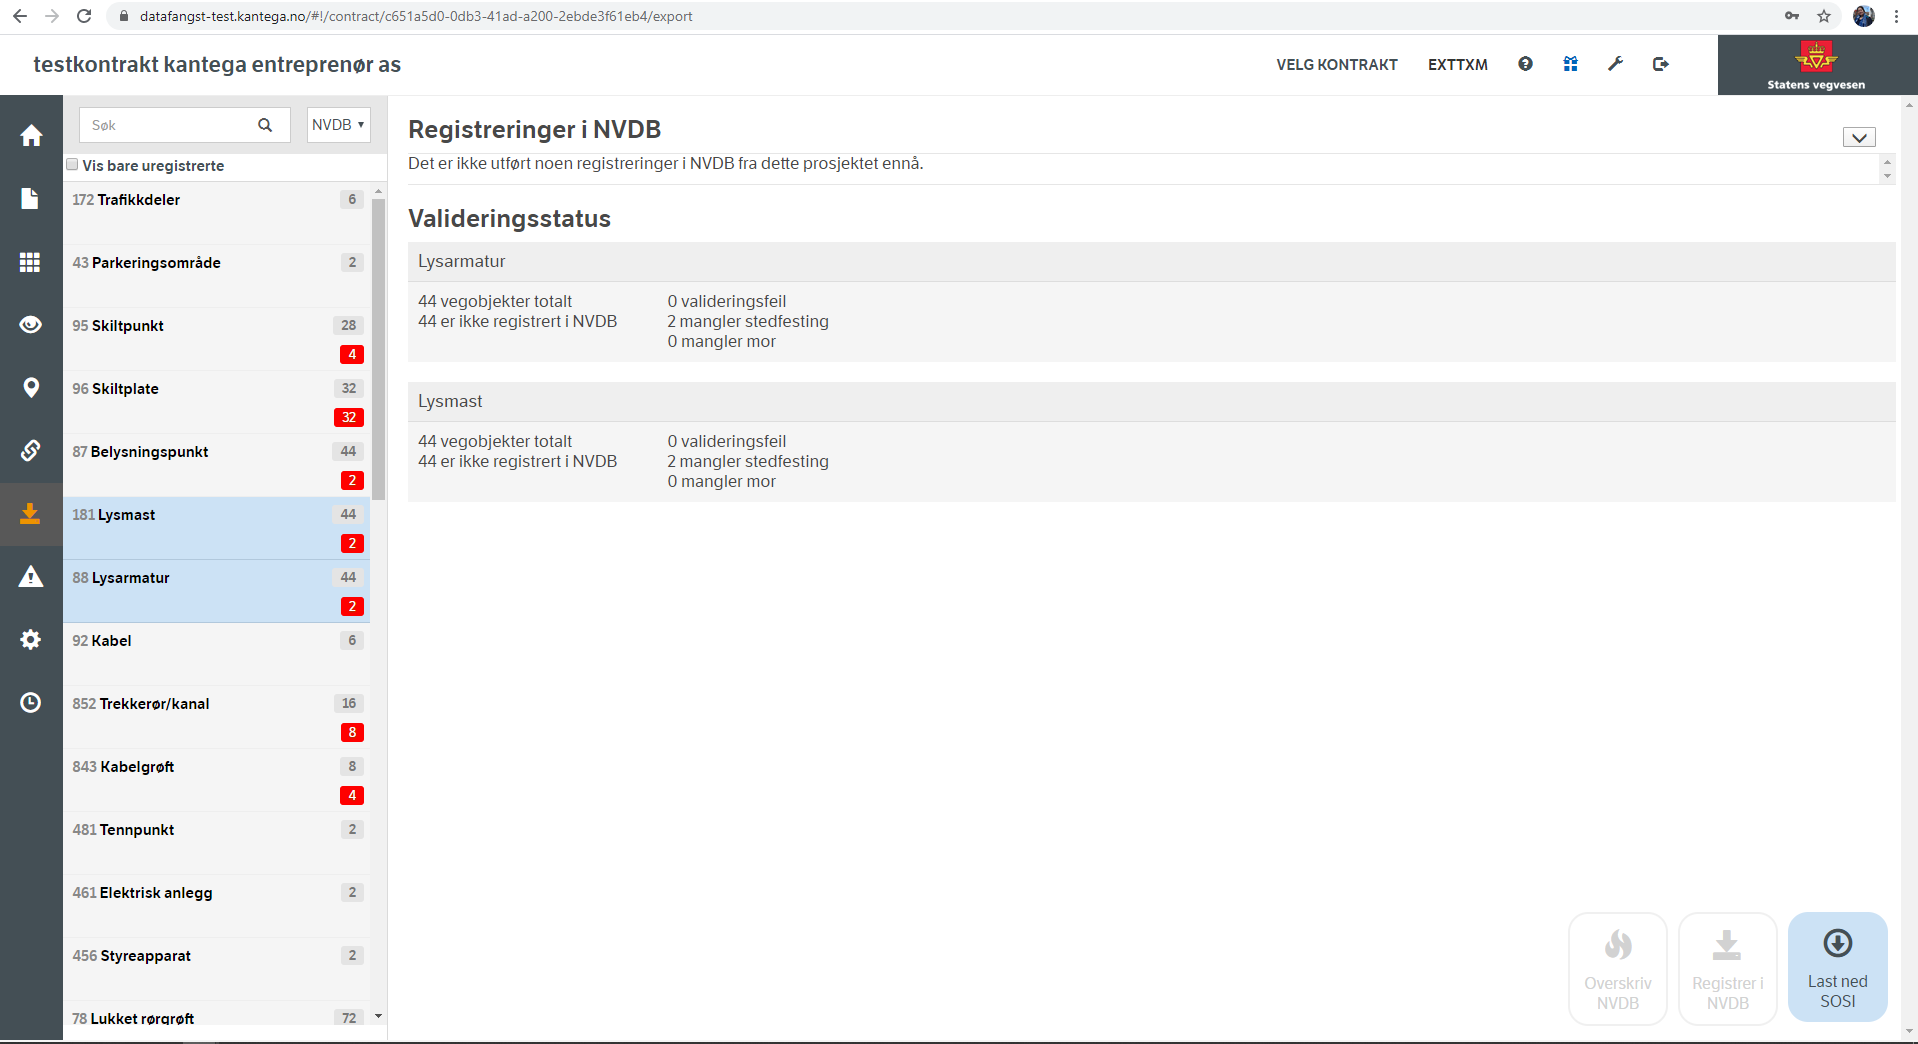Select 852 Trekkerør/kanal in the list

click(216, 717)
